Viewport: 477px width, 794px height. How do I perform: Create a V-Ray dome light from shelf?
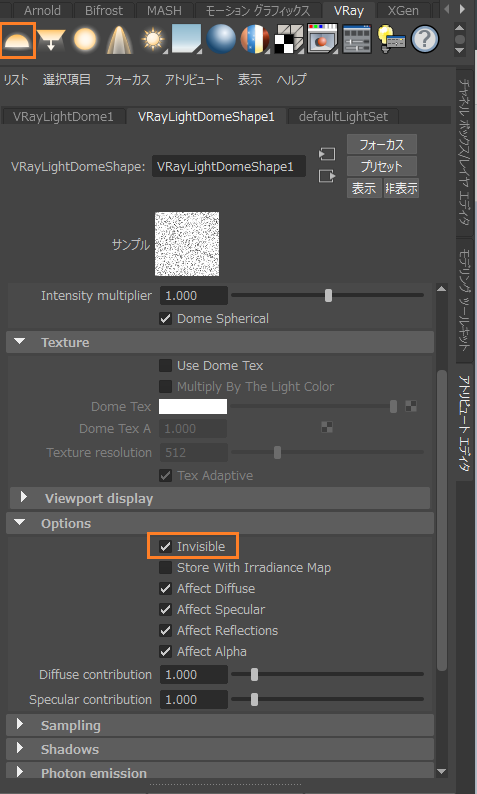[18, 40]
